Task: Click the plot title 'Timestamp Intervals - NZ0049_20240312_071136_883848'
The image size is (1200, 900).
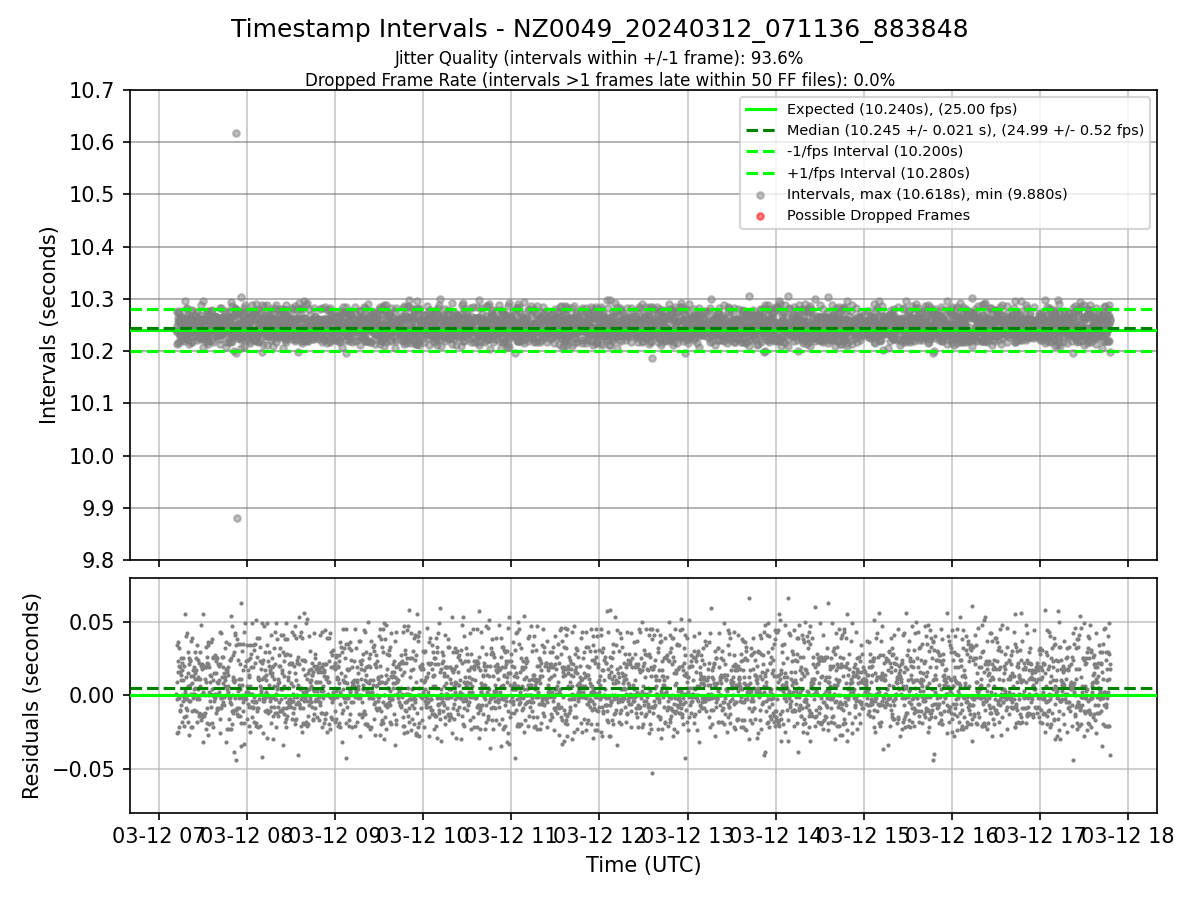Action: [x=599, y=29]
